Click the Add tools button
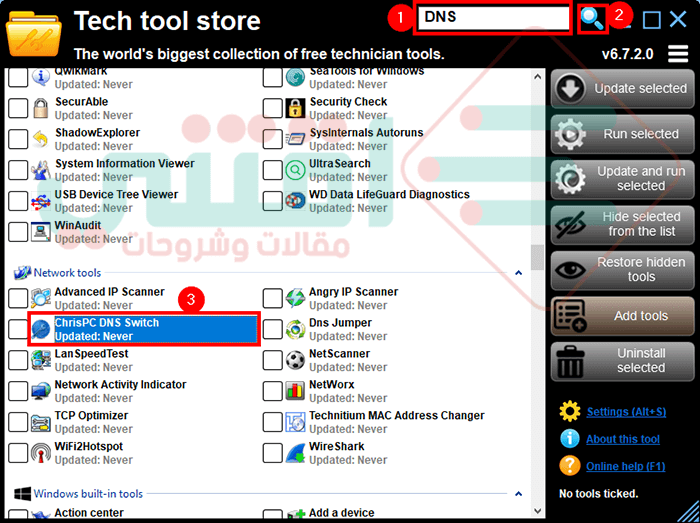Viewport: 700px width, 523px height. point(623,316)
